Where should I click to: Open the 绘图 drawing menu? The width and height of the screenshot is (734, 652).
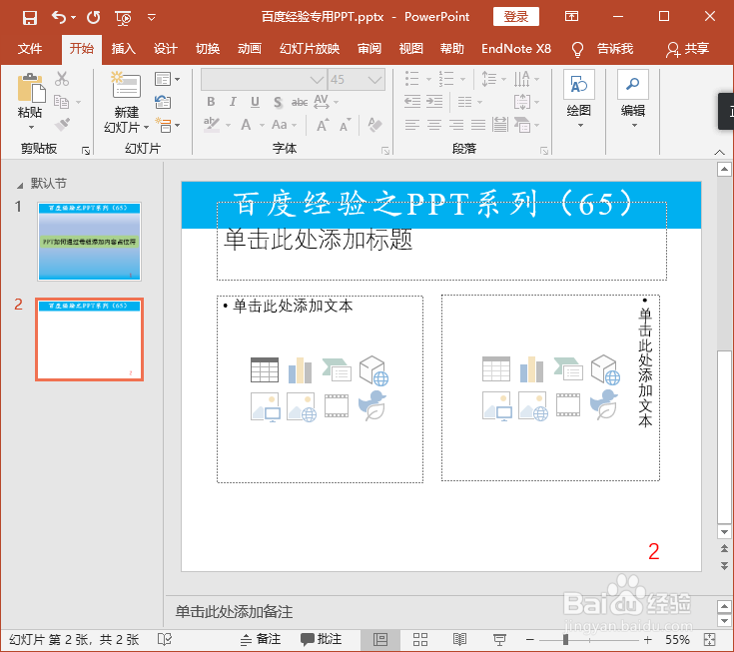pyautogui.click(x=579, y=99)
